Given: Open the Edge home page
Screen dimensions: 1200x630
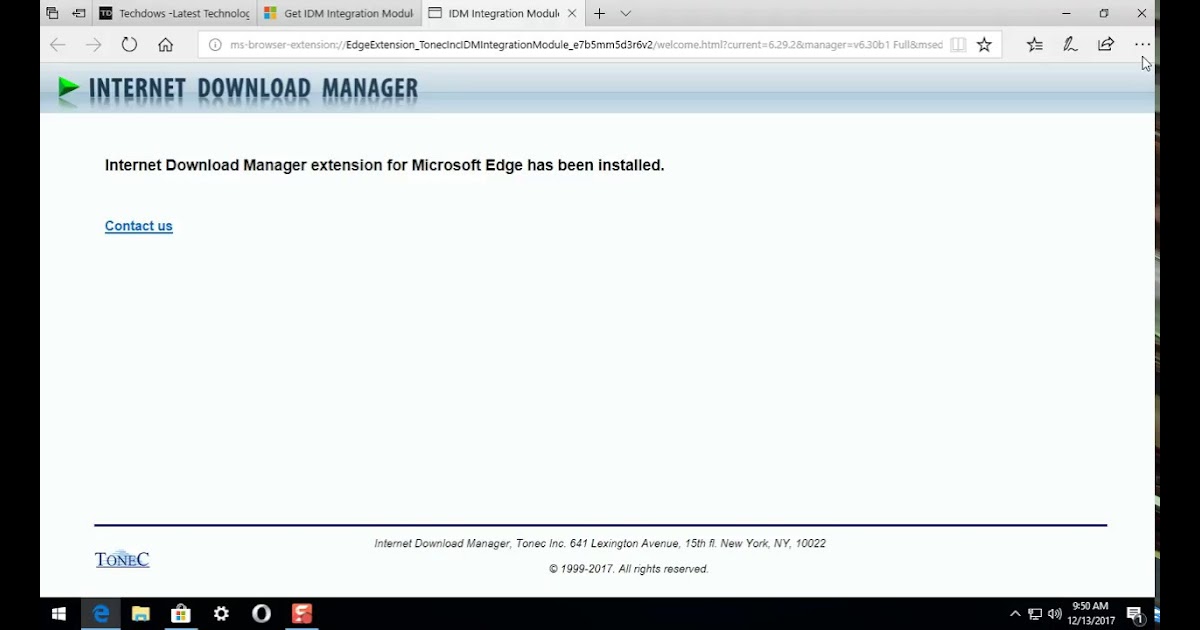Looking at the screenshot, I should click(x=166, y=45).
